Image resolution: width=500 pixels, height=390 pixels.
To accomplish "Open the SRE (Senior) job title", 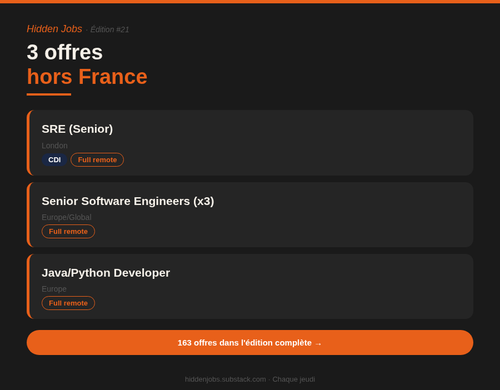I will [x=77, y=129].
